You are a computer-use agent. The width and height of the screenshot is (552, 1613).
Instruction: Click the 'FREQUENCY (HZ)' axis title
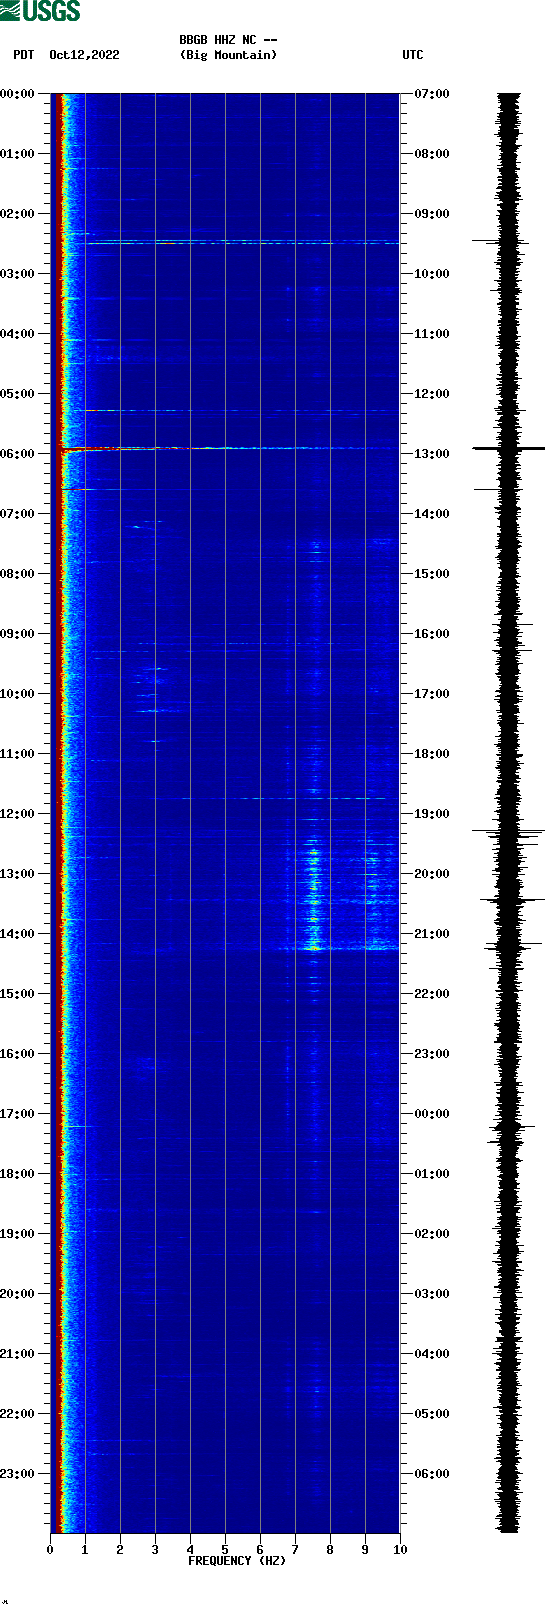point(237,1561)
